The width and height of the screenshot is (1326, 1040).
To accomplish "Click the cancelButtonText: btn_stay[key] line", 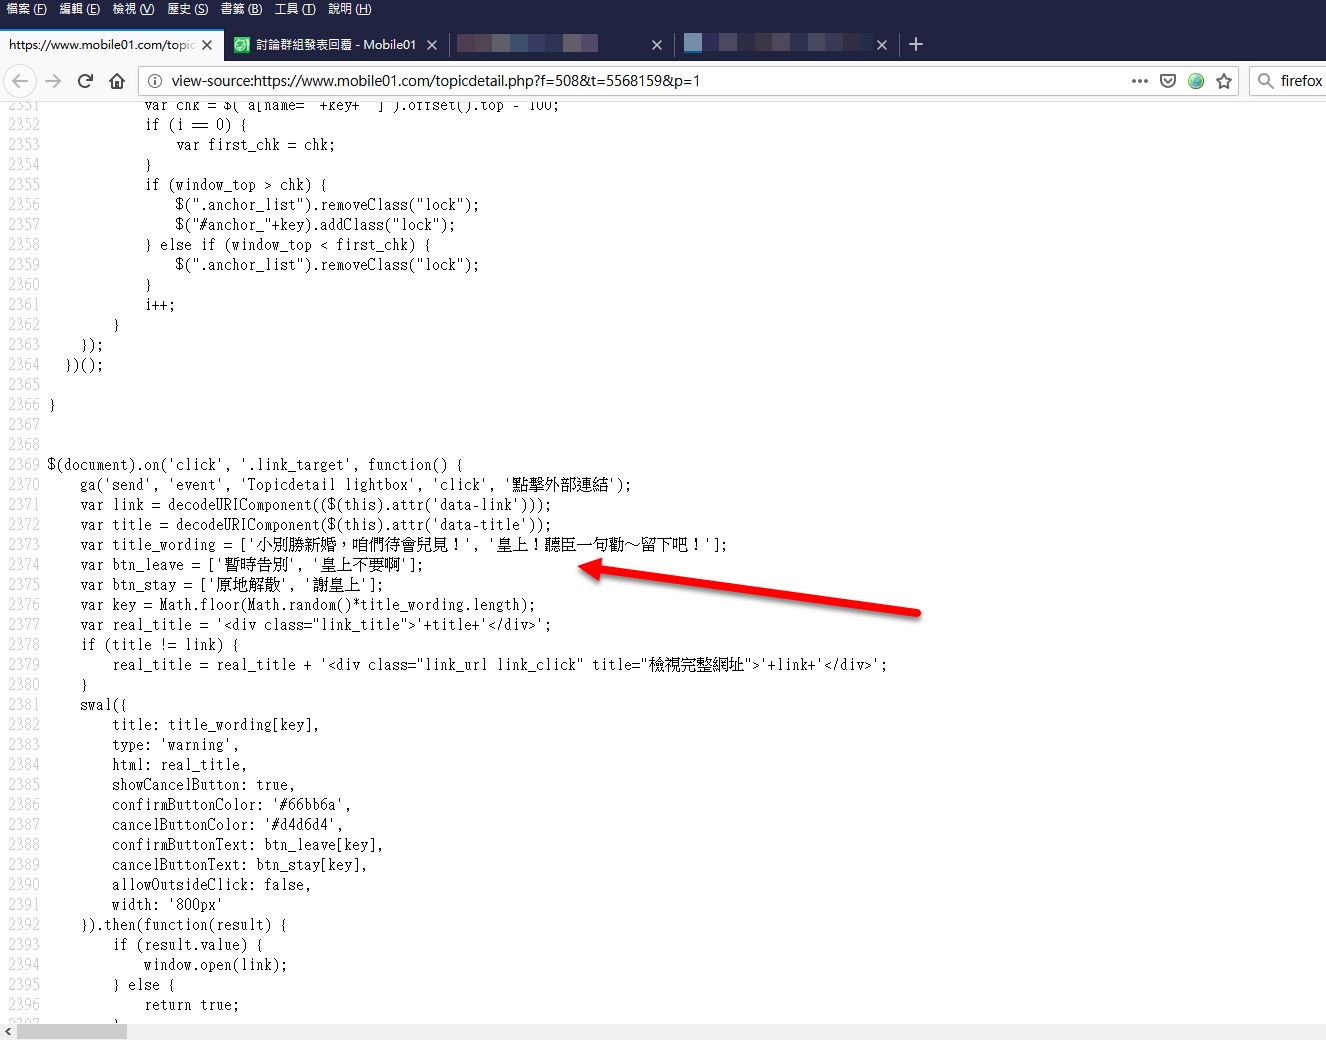I will pyautogui.click(x=239, y=865).
